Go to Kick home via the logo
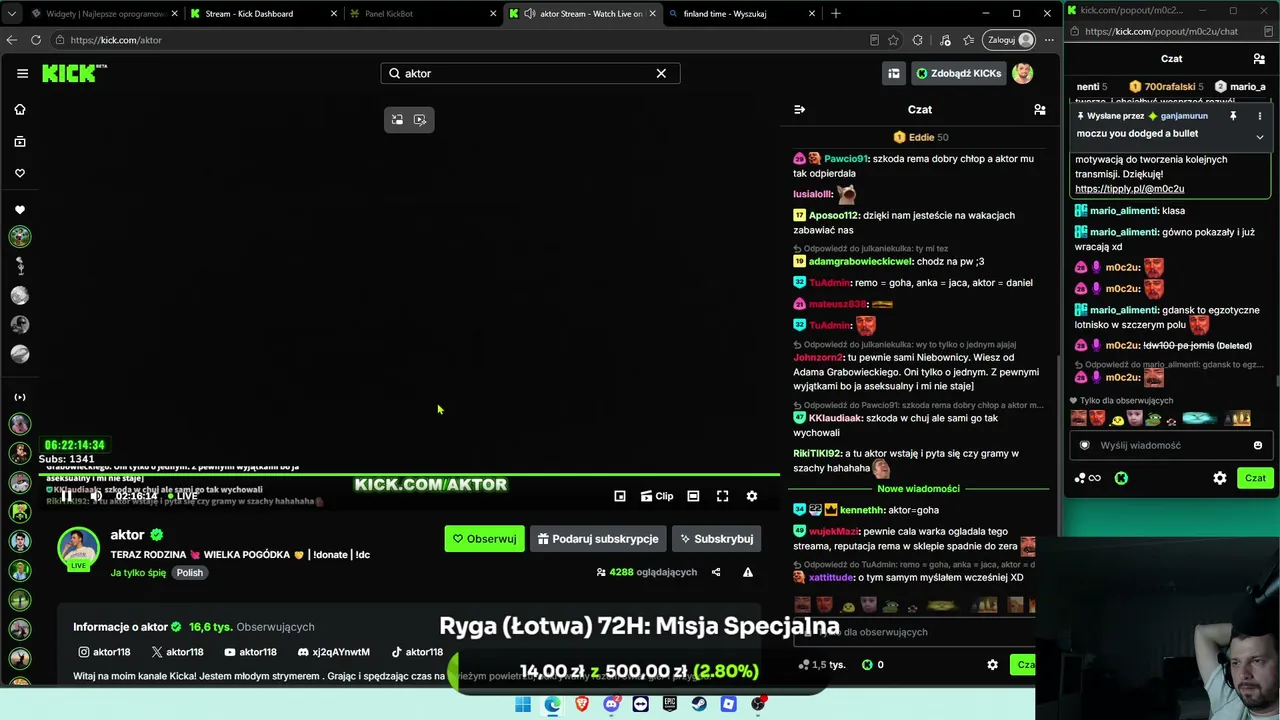 click(74, 73)
